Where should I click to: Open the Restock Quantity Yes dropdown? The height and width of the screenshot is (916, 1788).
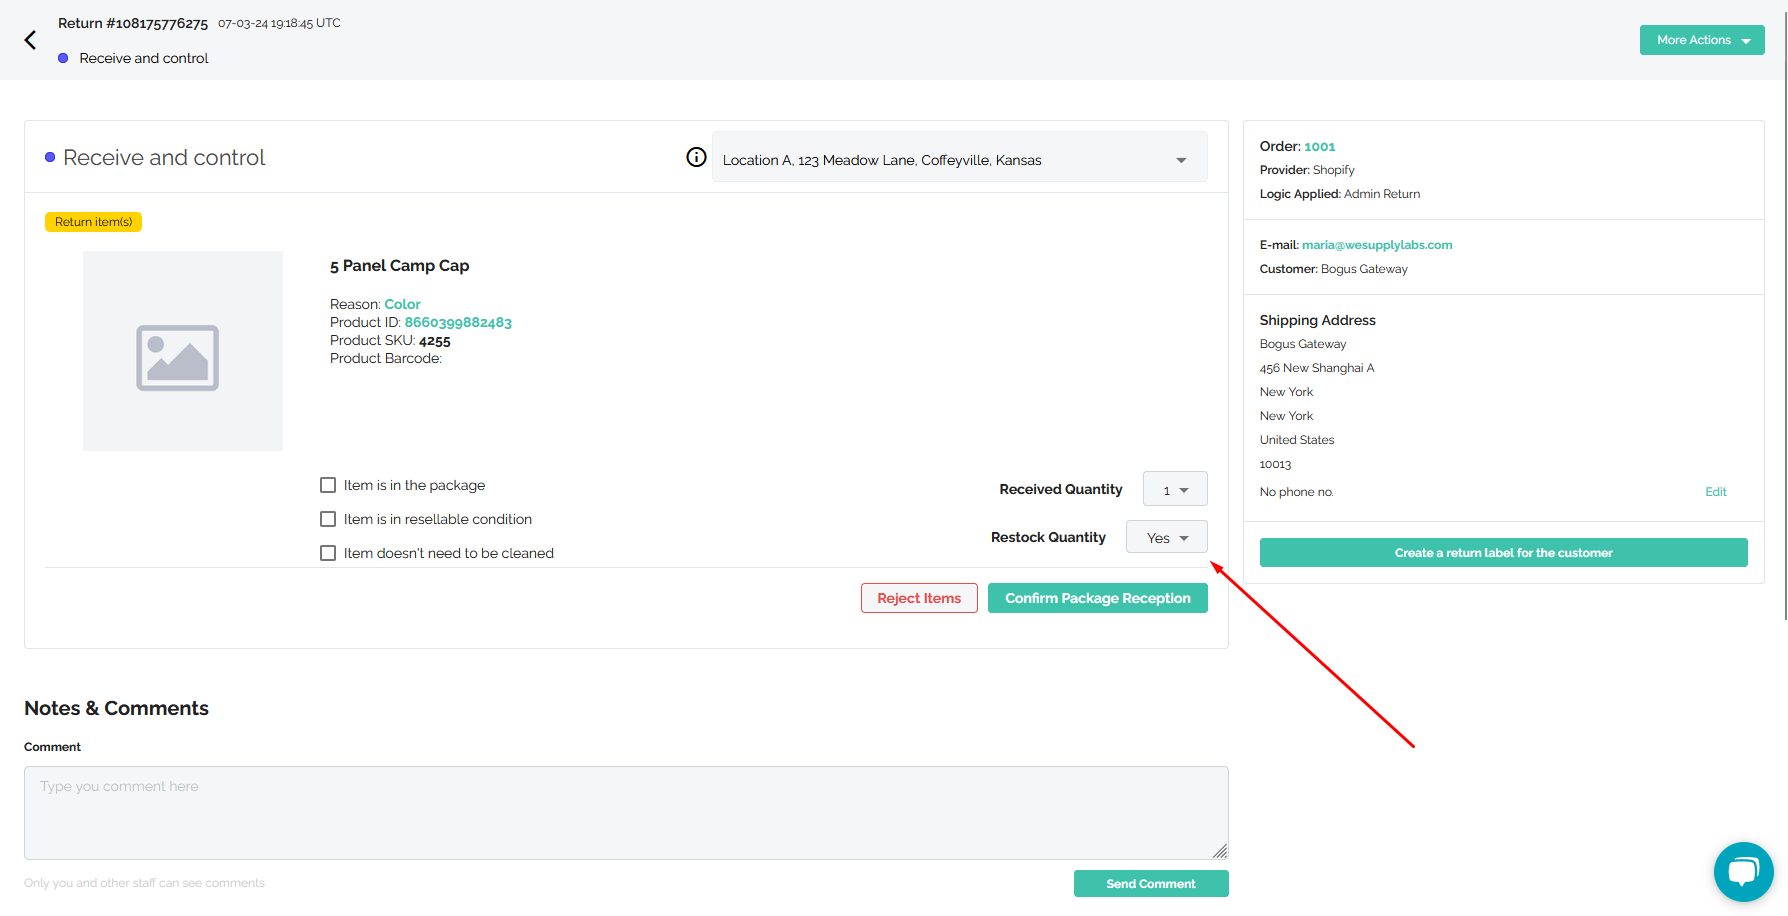tap(1166, 537)
